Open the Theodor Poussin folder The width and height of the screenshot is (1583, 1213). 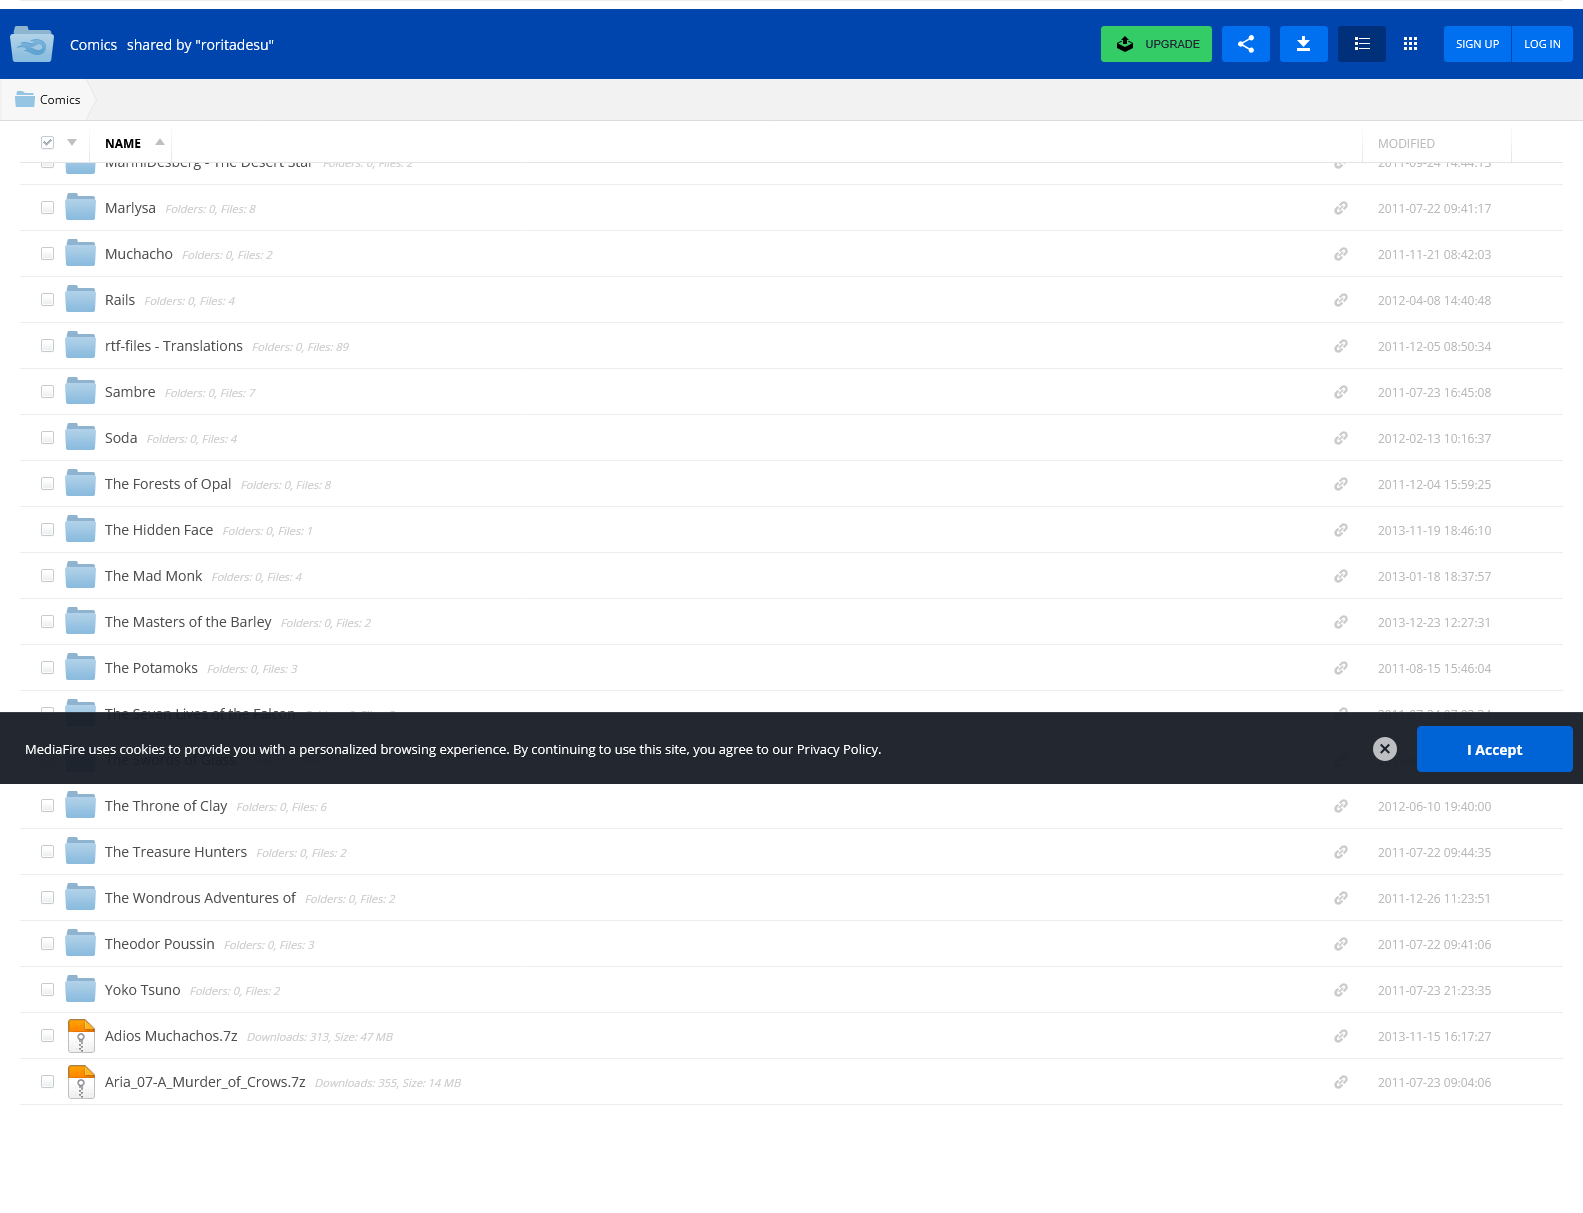(160, 944)
